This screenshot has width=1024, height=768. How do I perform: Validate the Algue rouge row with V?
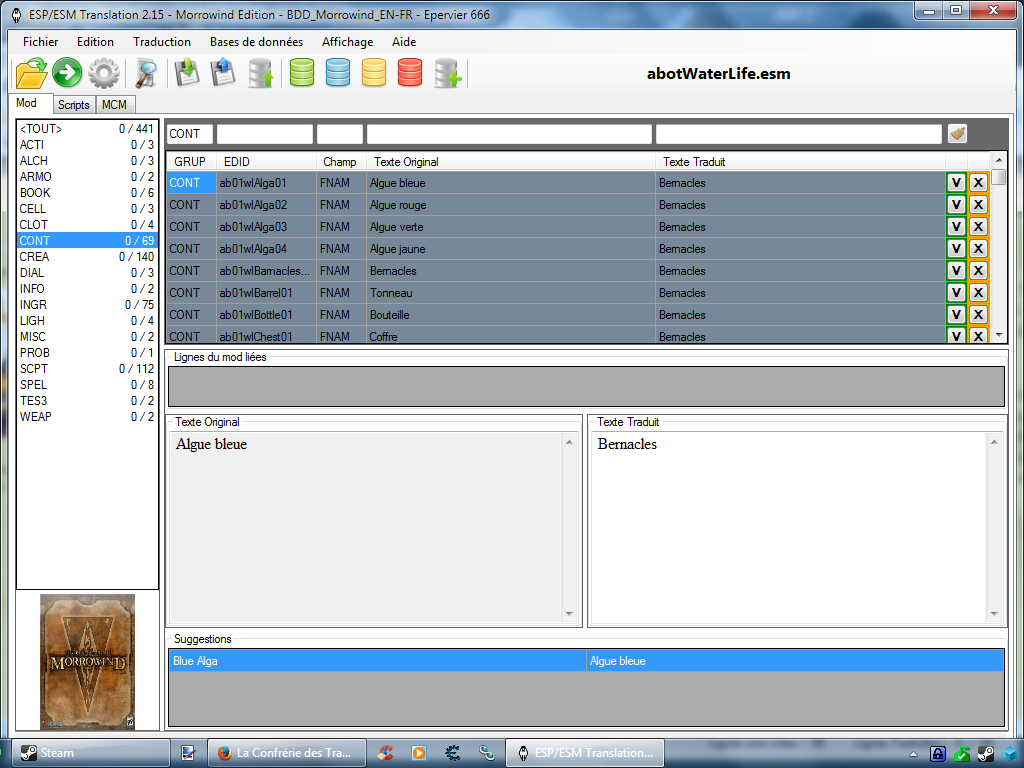[956, 204]
